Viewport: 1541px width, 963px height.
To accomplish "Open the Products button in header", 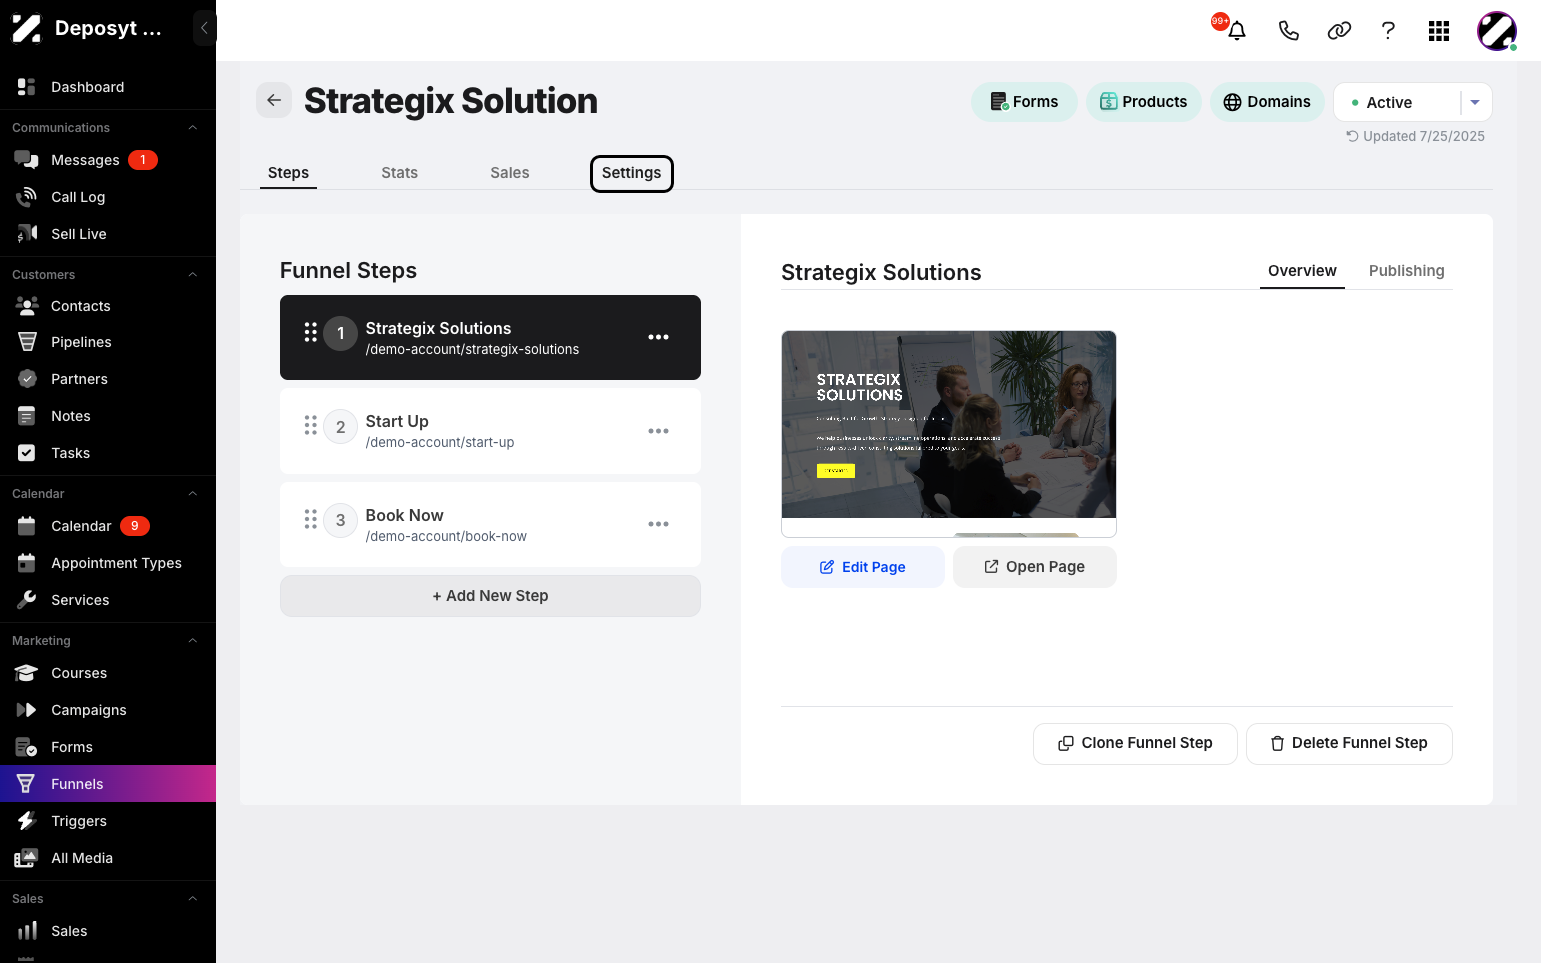I will [1144, 102].
